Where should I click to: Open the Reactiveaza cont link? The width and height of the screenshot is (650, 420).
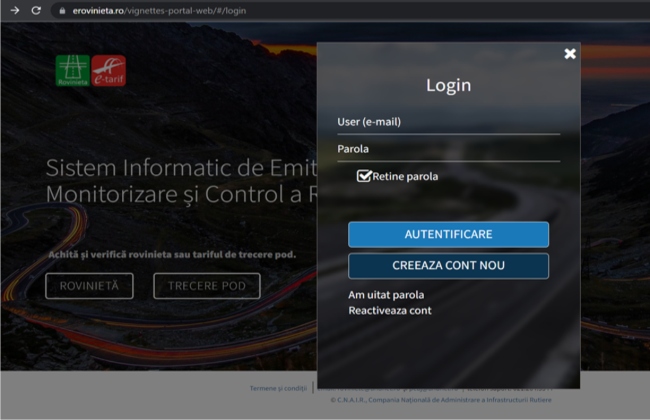tap(389, 311)
